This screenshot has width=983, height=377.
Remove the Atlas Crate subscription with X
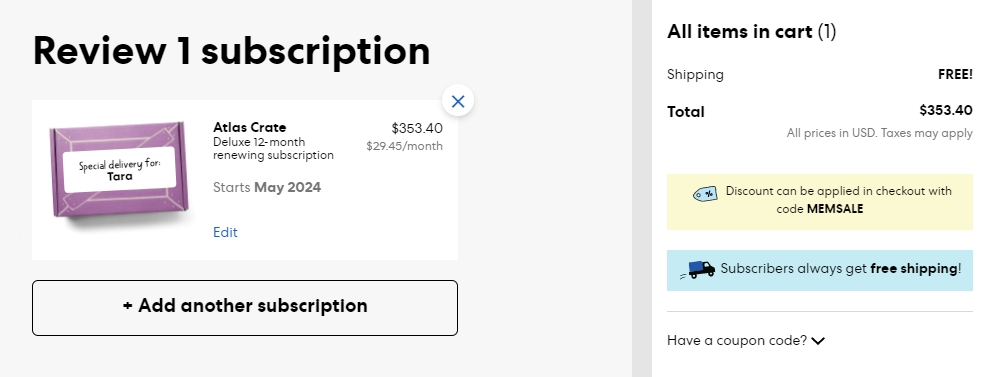(458, 100)
